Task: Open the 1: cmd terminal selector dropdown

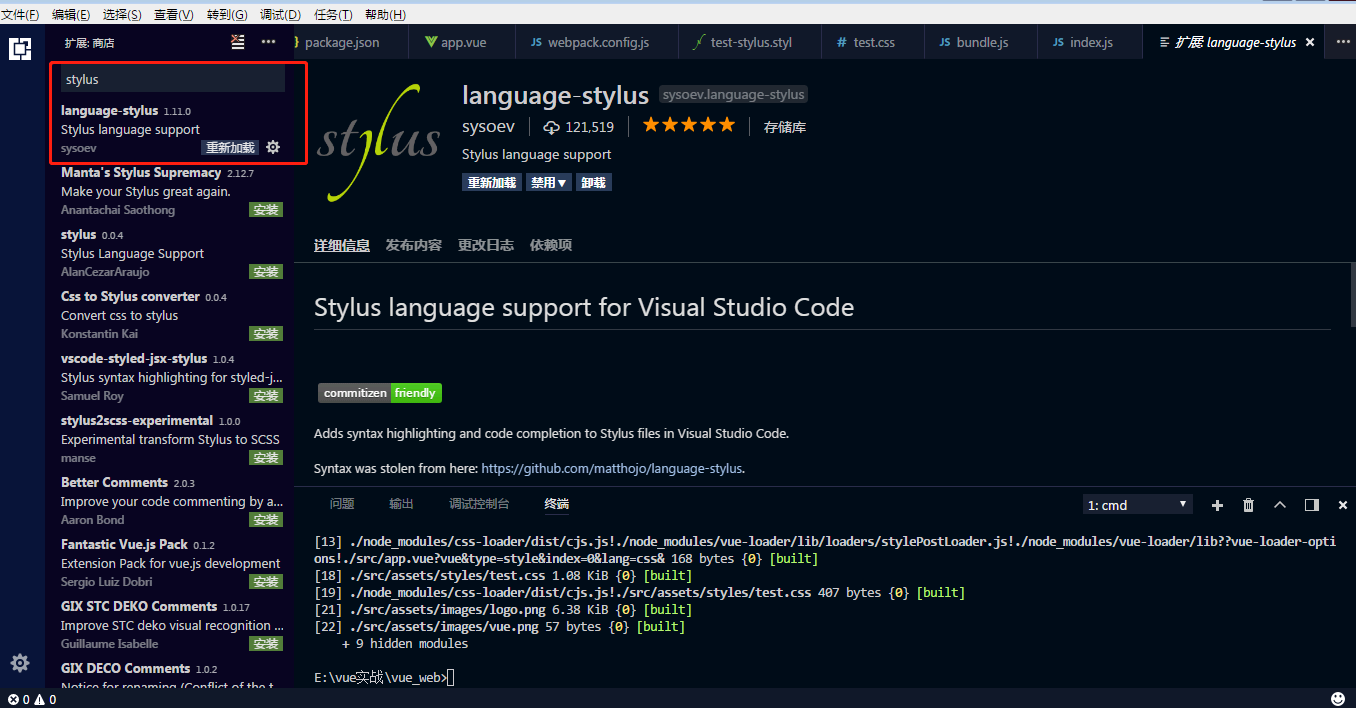Action: click(1137, 504)
